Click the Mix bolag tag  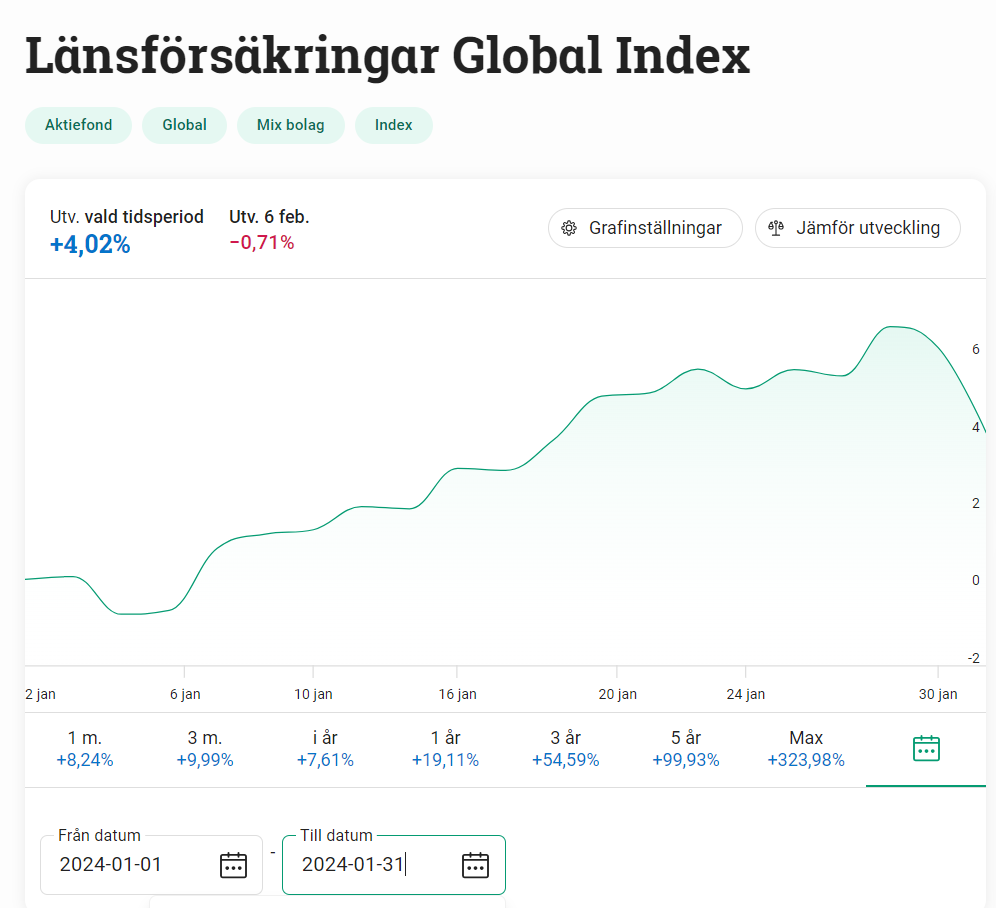click(291, 125)
